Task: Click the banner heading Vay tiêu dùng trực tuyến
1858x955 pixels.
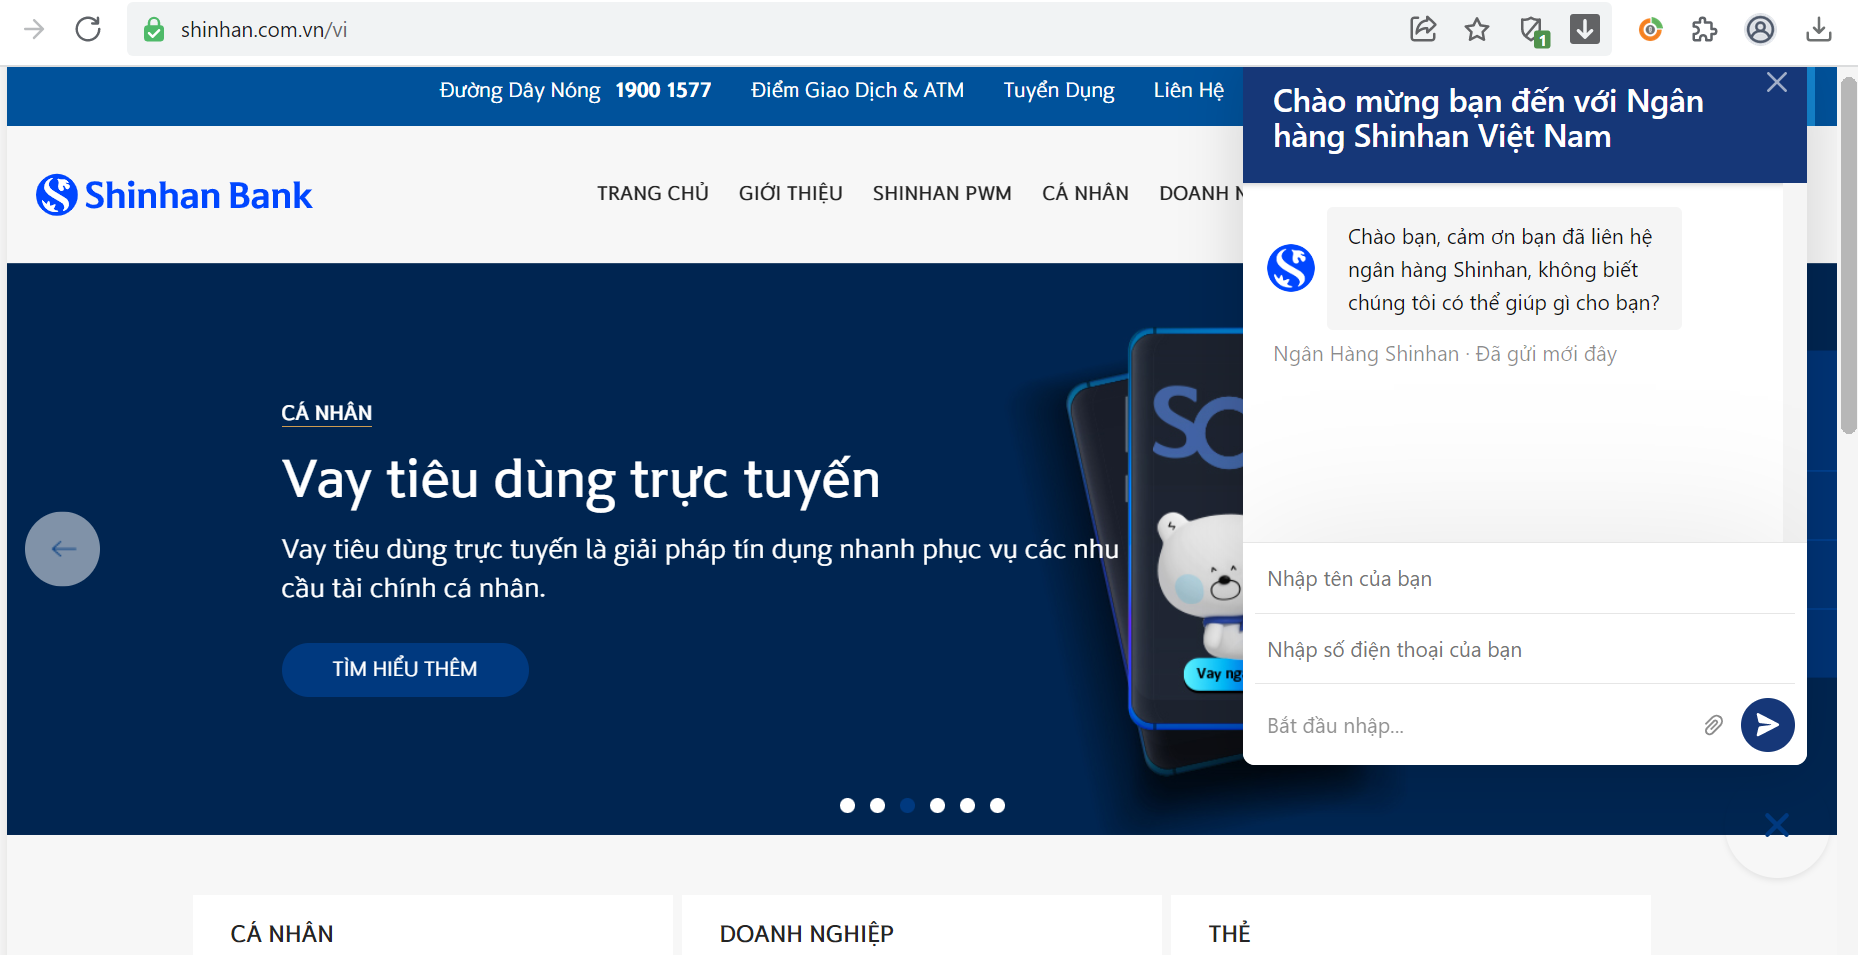Action: click(x=581, y=480)
